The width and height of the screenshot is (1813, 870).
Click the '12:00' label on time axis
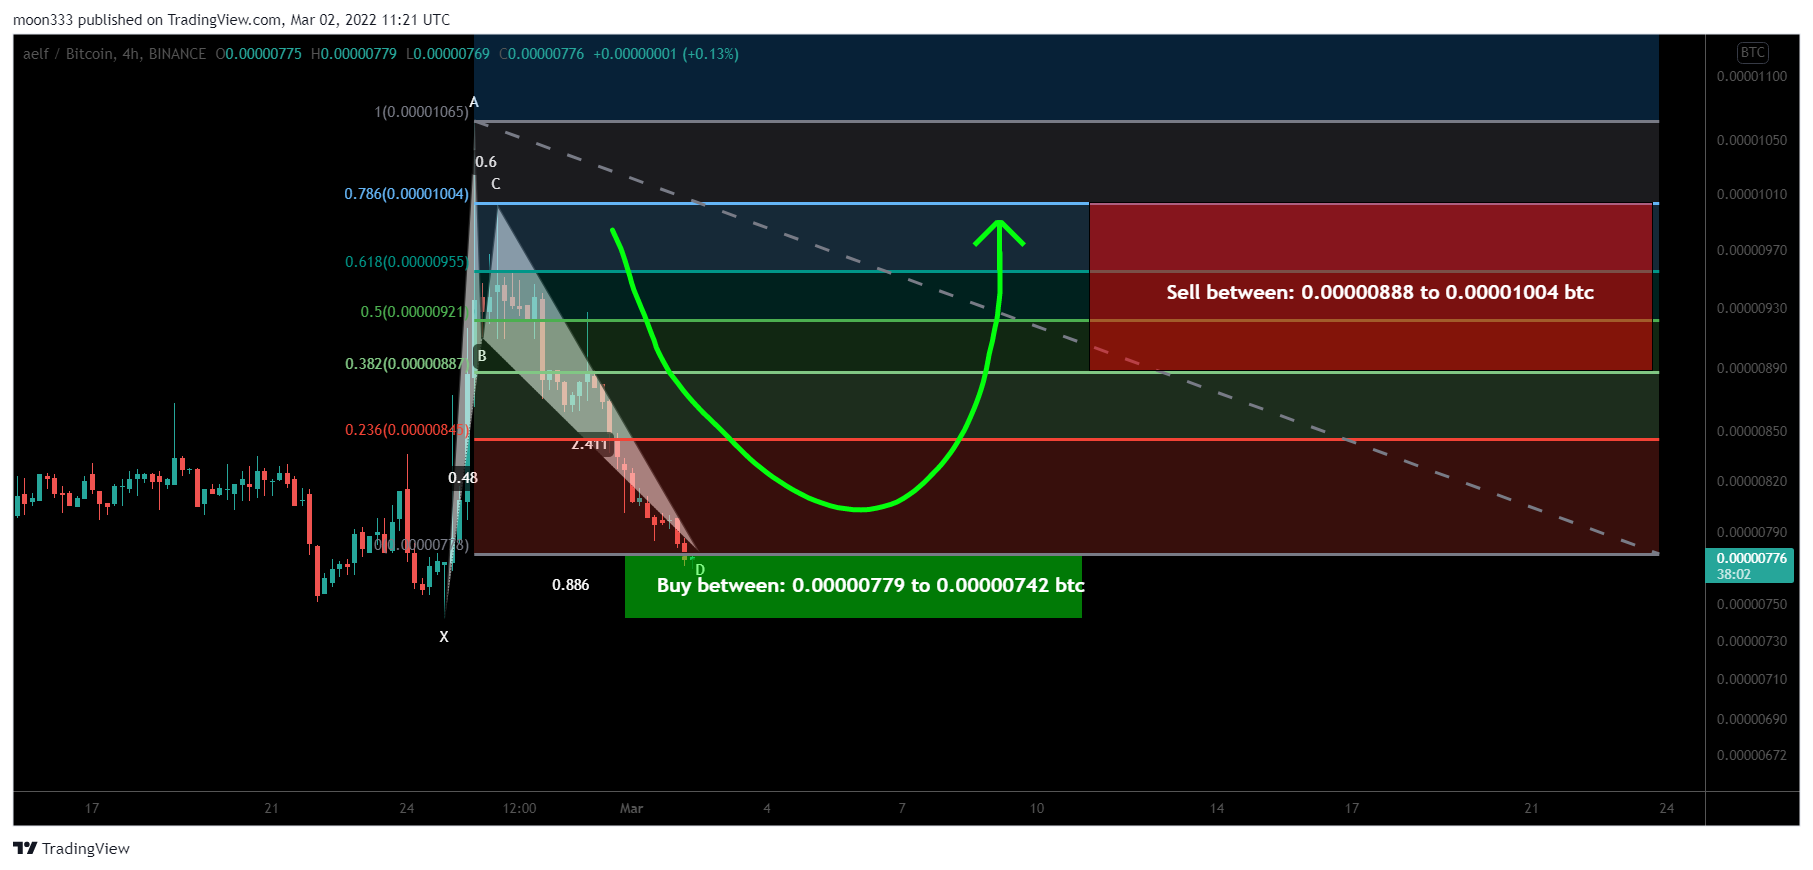(519, 808)
